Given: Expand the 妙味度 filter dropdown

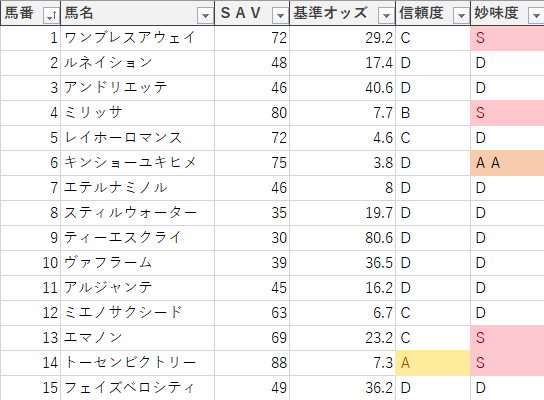Looking at the screenshot, I should [x=536, y=15].
